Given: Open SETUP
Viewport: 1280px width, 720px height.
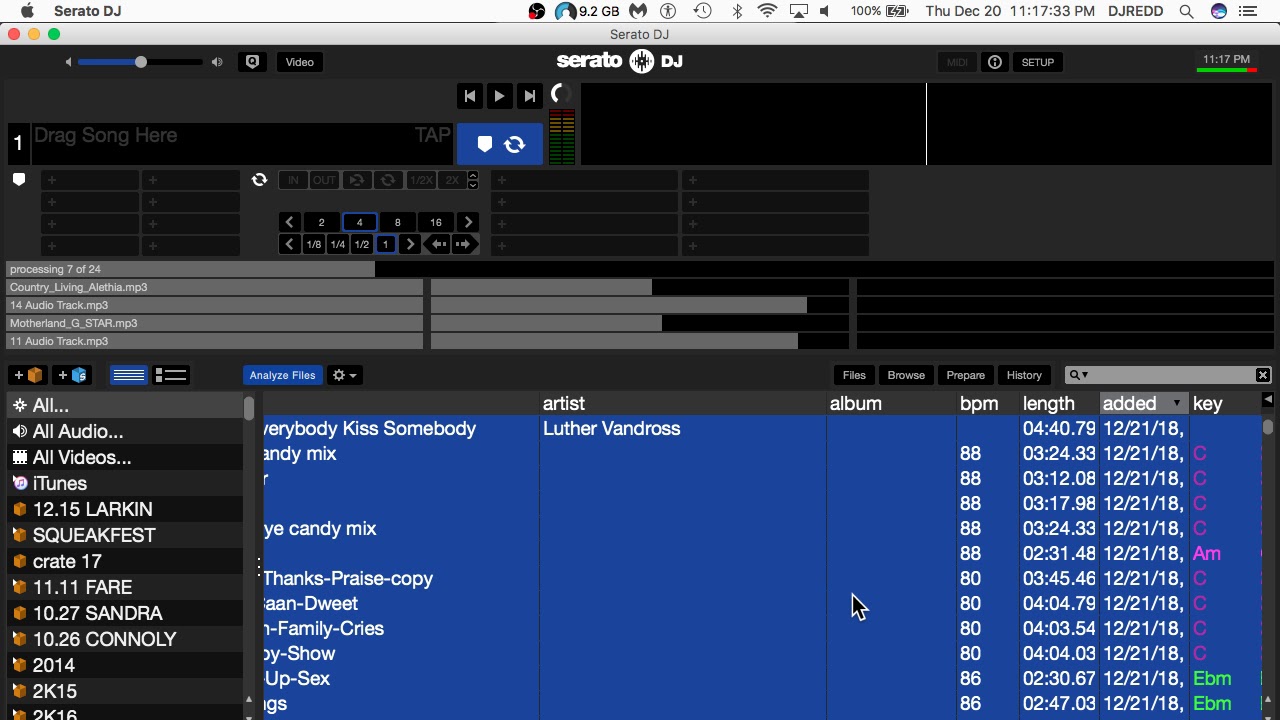Looking at the screenshot, I should [1037, 62].
